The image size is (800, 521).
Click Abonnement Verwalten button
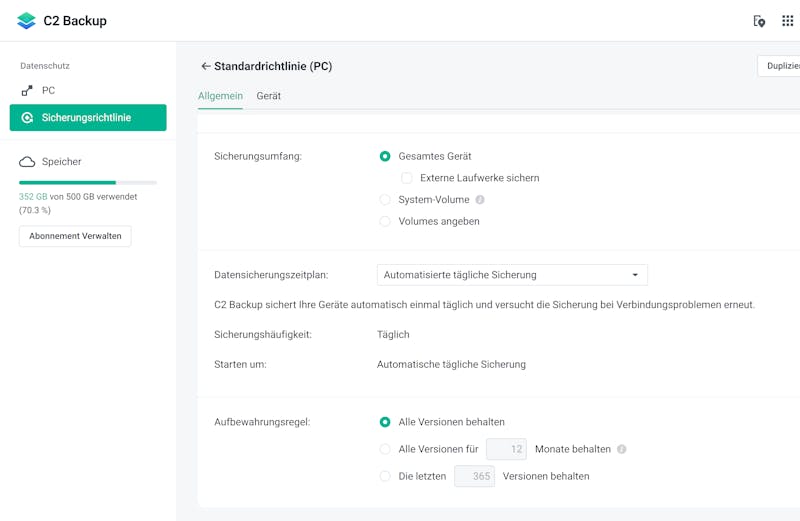click(75, 236)
